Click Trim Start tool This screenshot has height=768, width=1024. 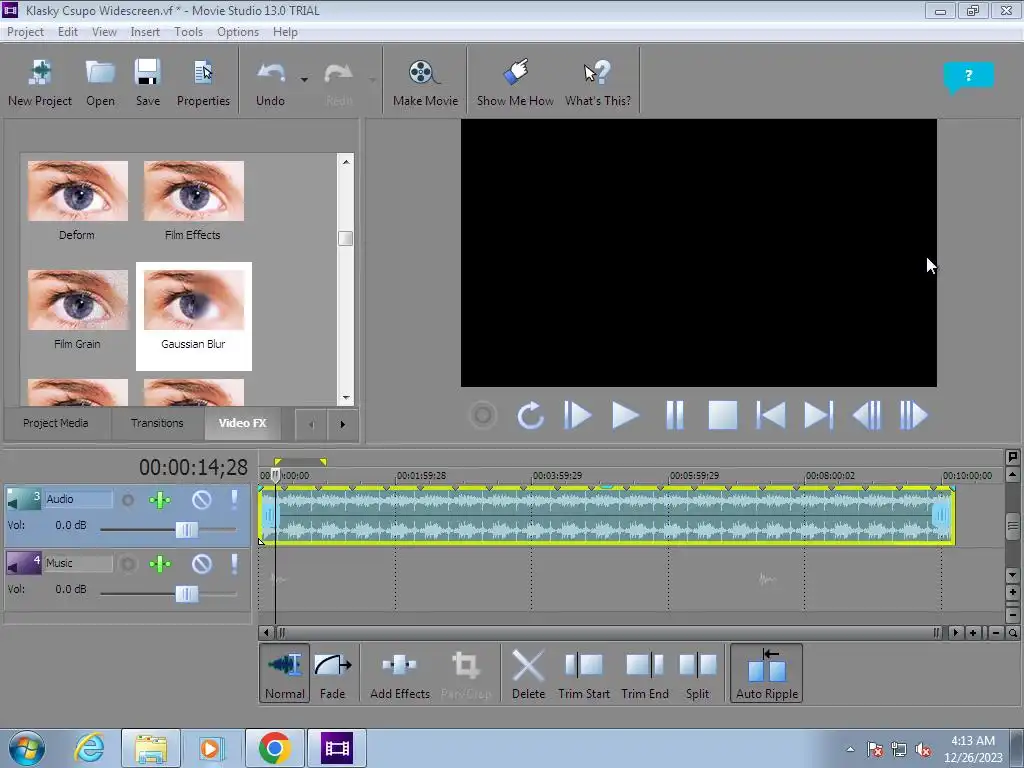(x=584, y=673)
